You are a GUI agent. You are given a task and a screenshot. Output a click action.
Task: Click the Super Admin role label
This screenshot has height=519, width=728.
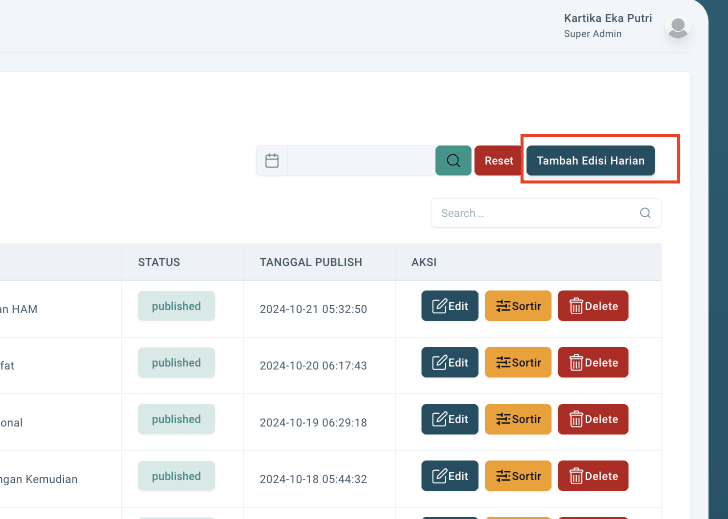592,34
